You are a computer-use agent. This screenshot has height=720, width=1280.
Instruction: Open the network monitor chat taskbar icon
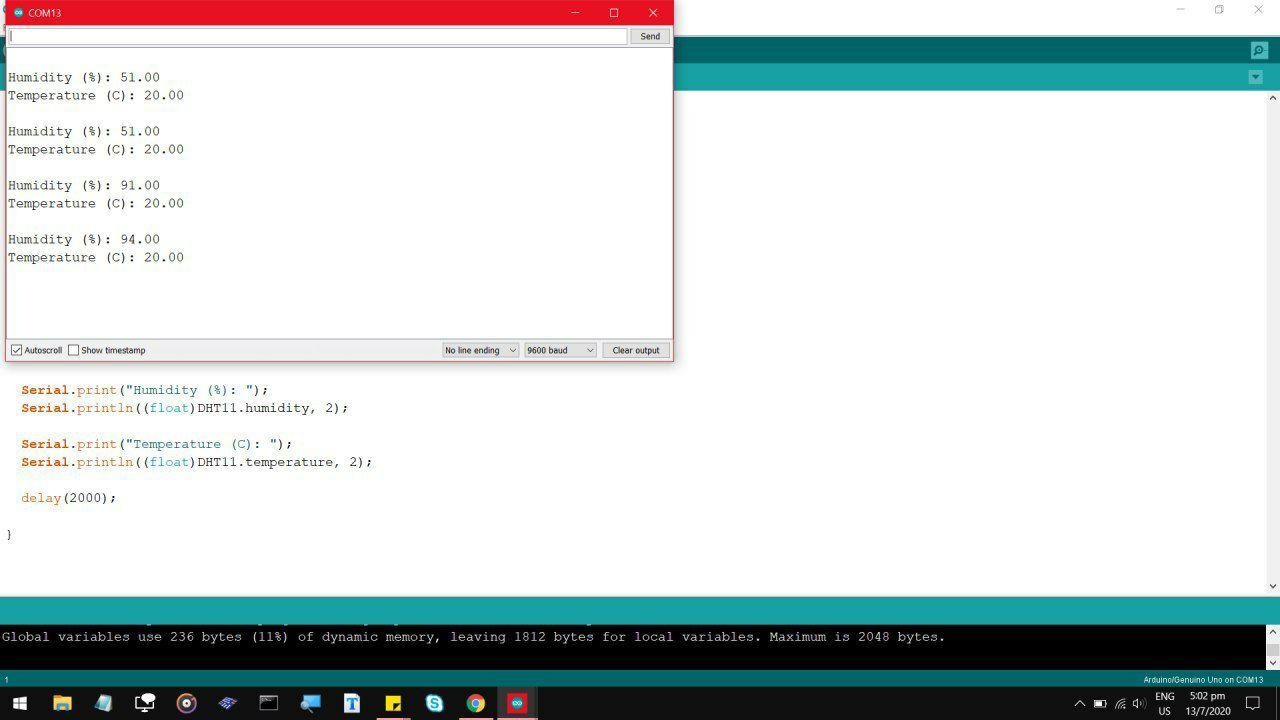[x=145, y=703]
